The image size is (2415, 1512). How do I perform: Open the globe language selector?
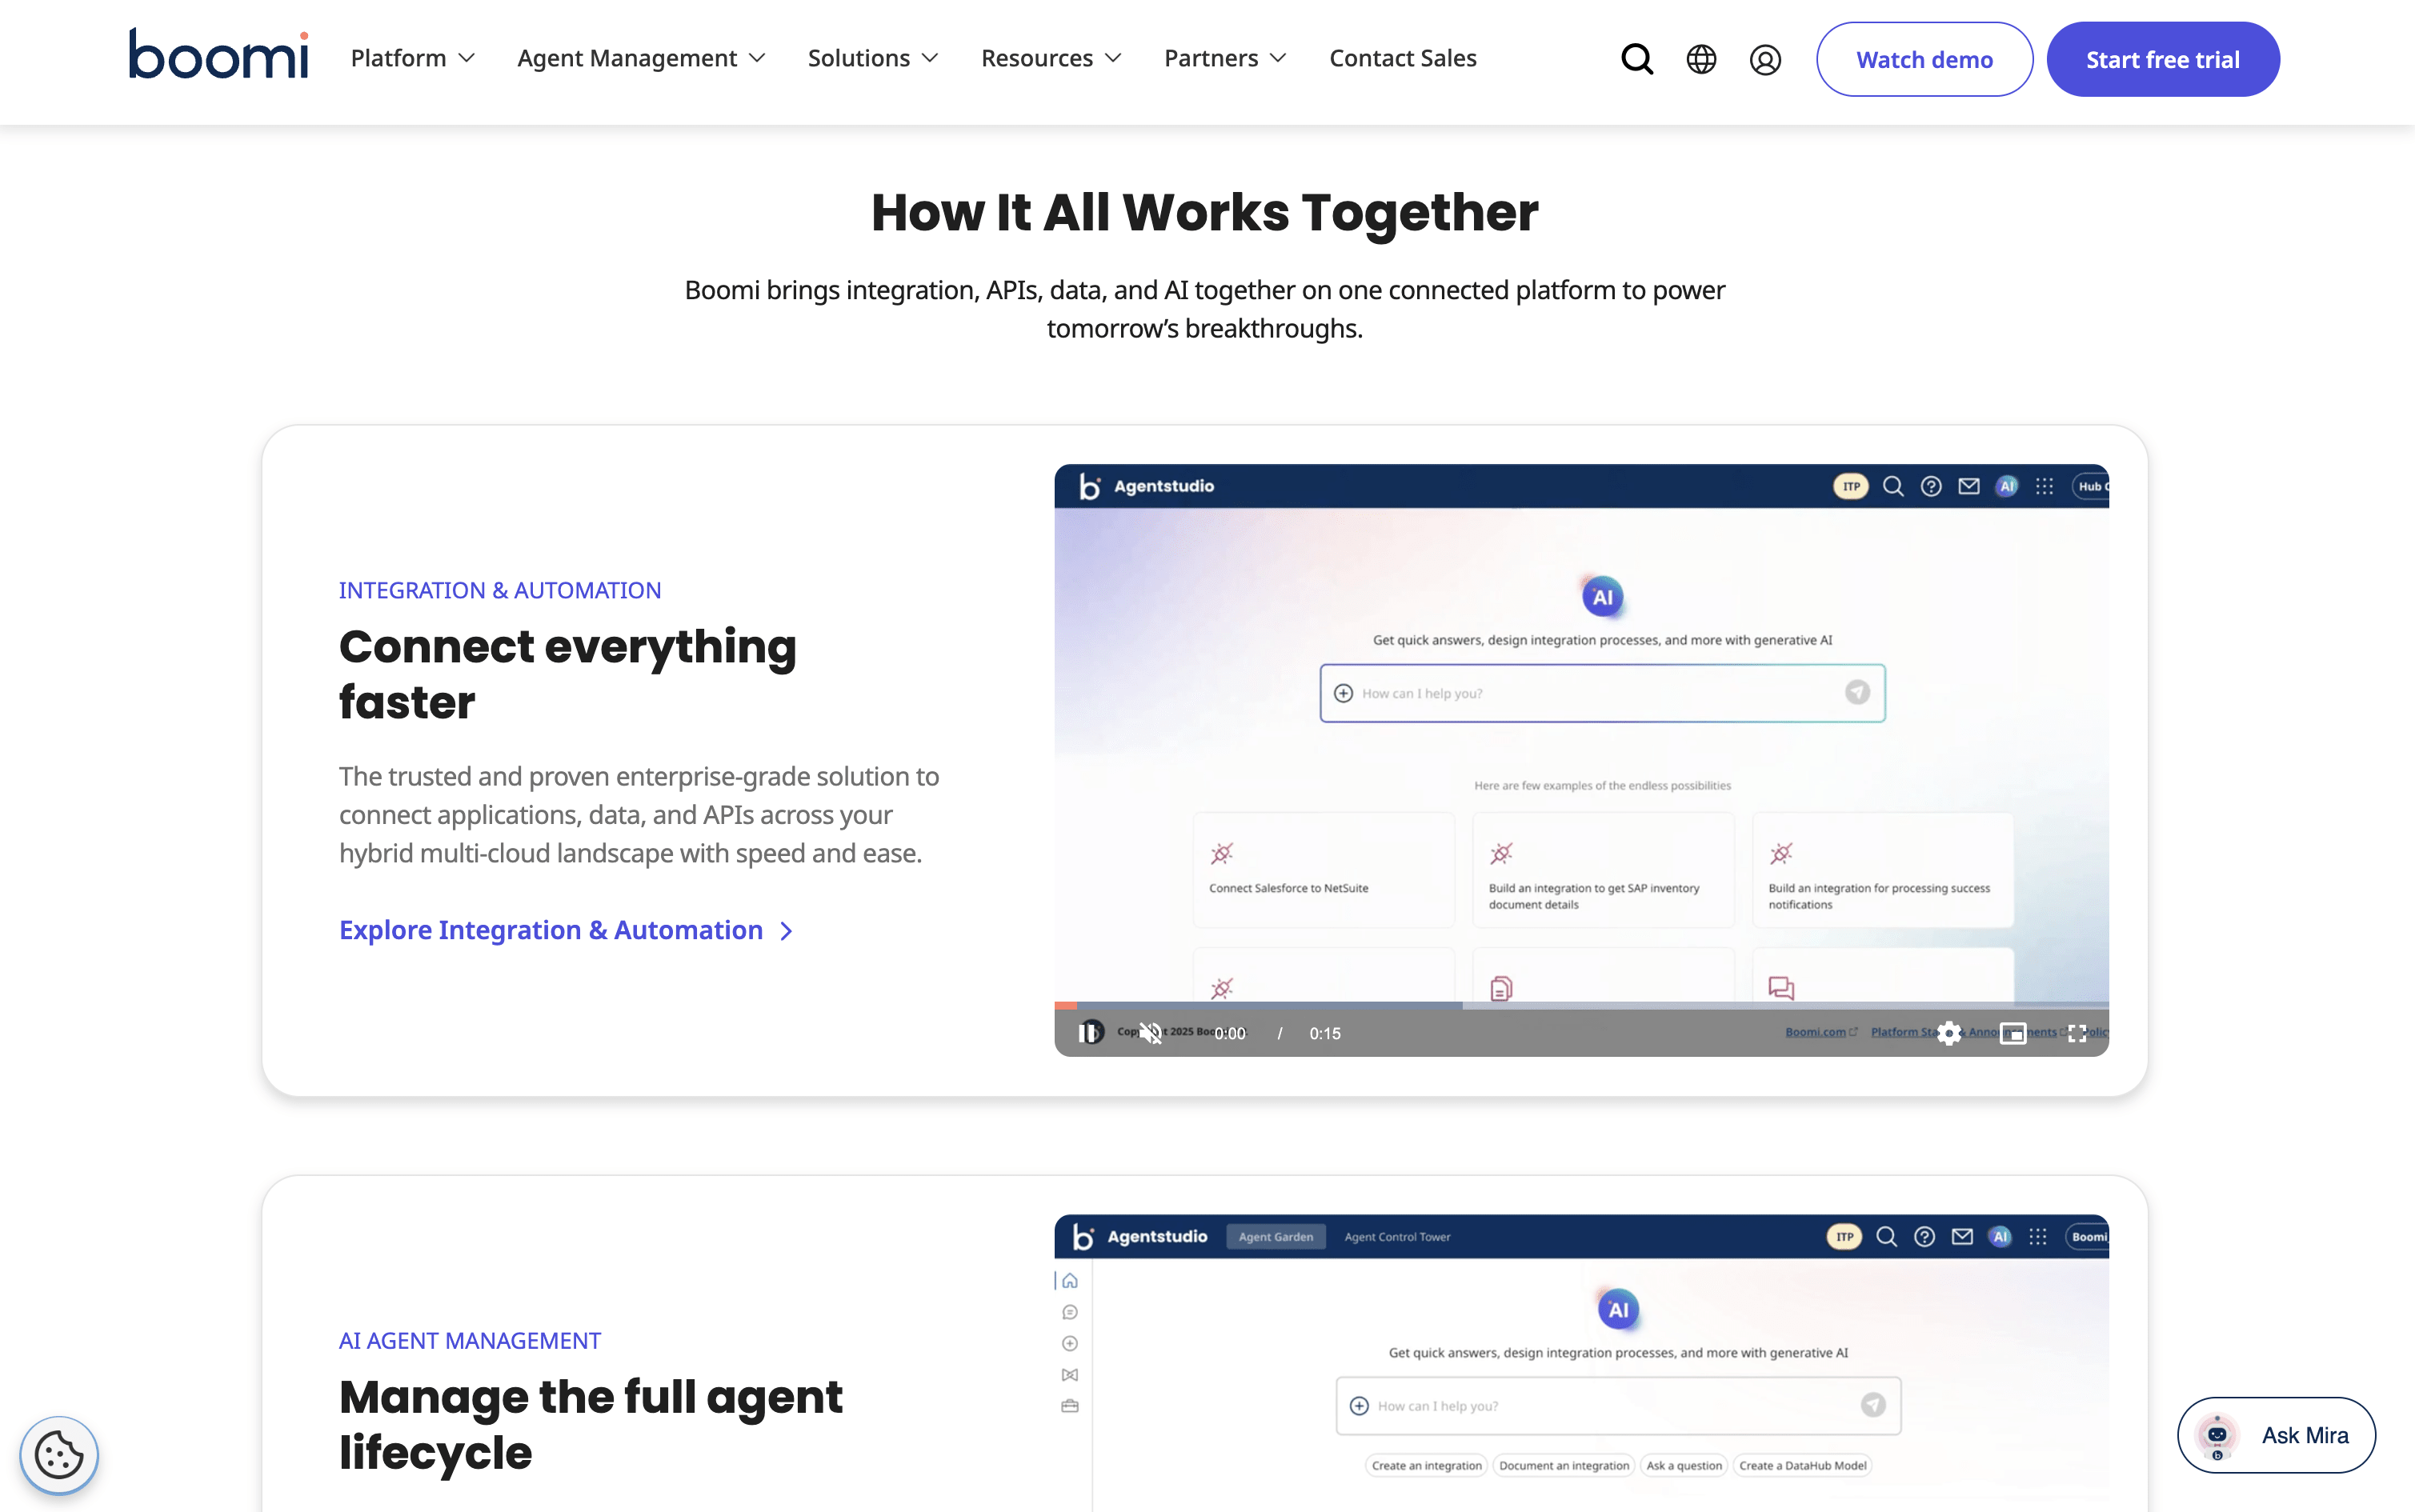tap(1701, 59)
